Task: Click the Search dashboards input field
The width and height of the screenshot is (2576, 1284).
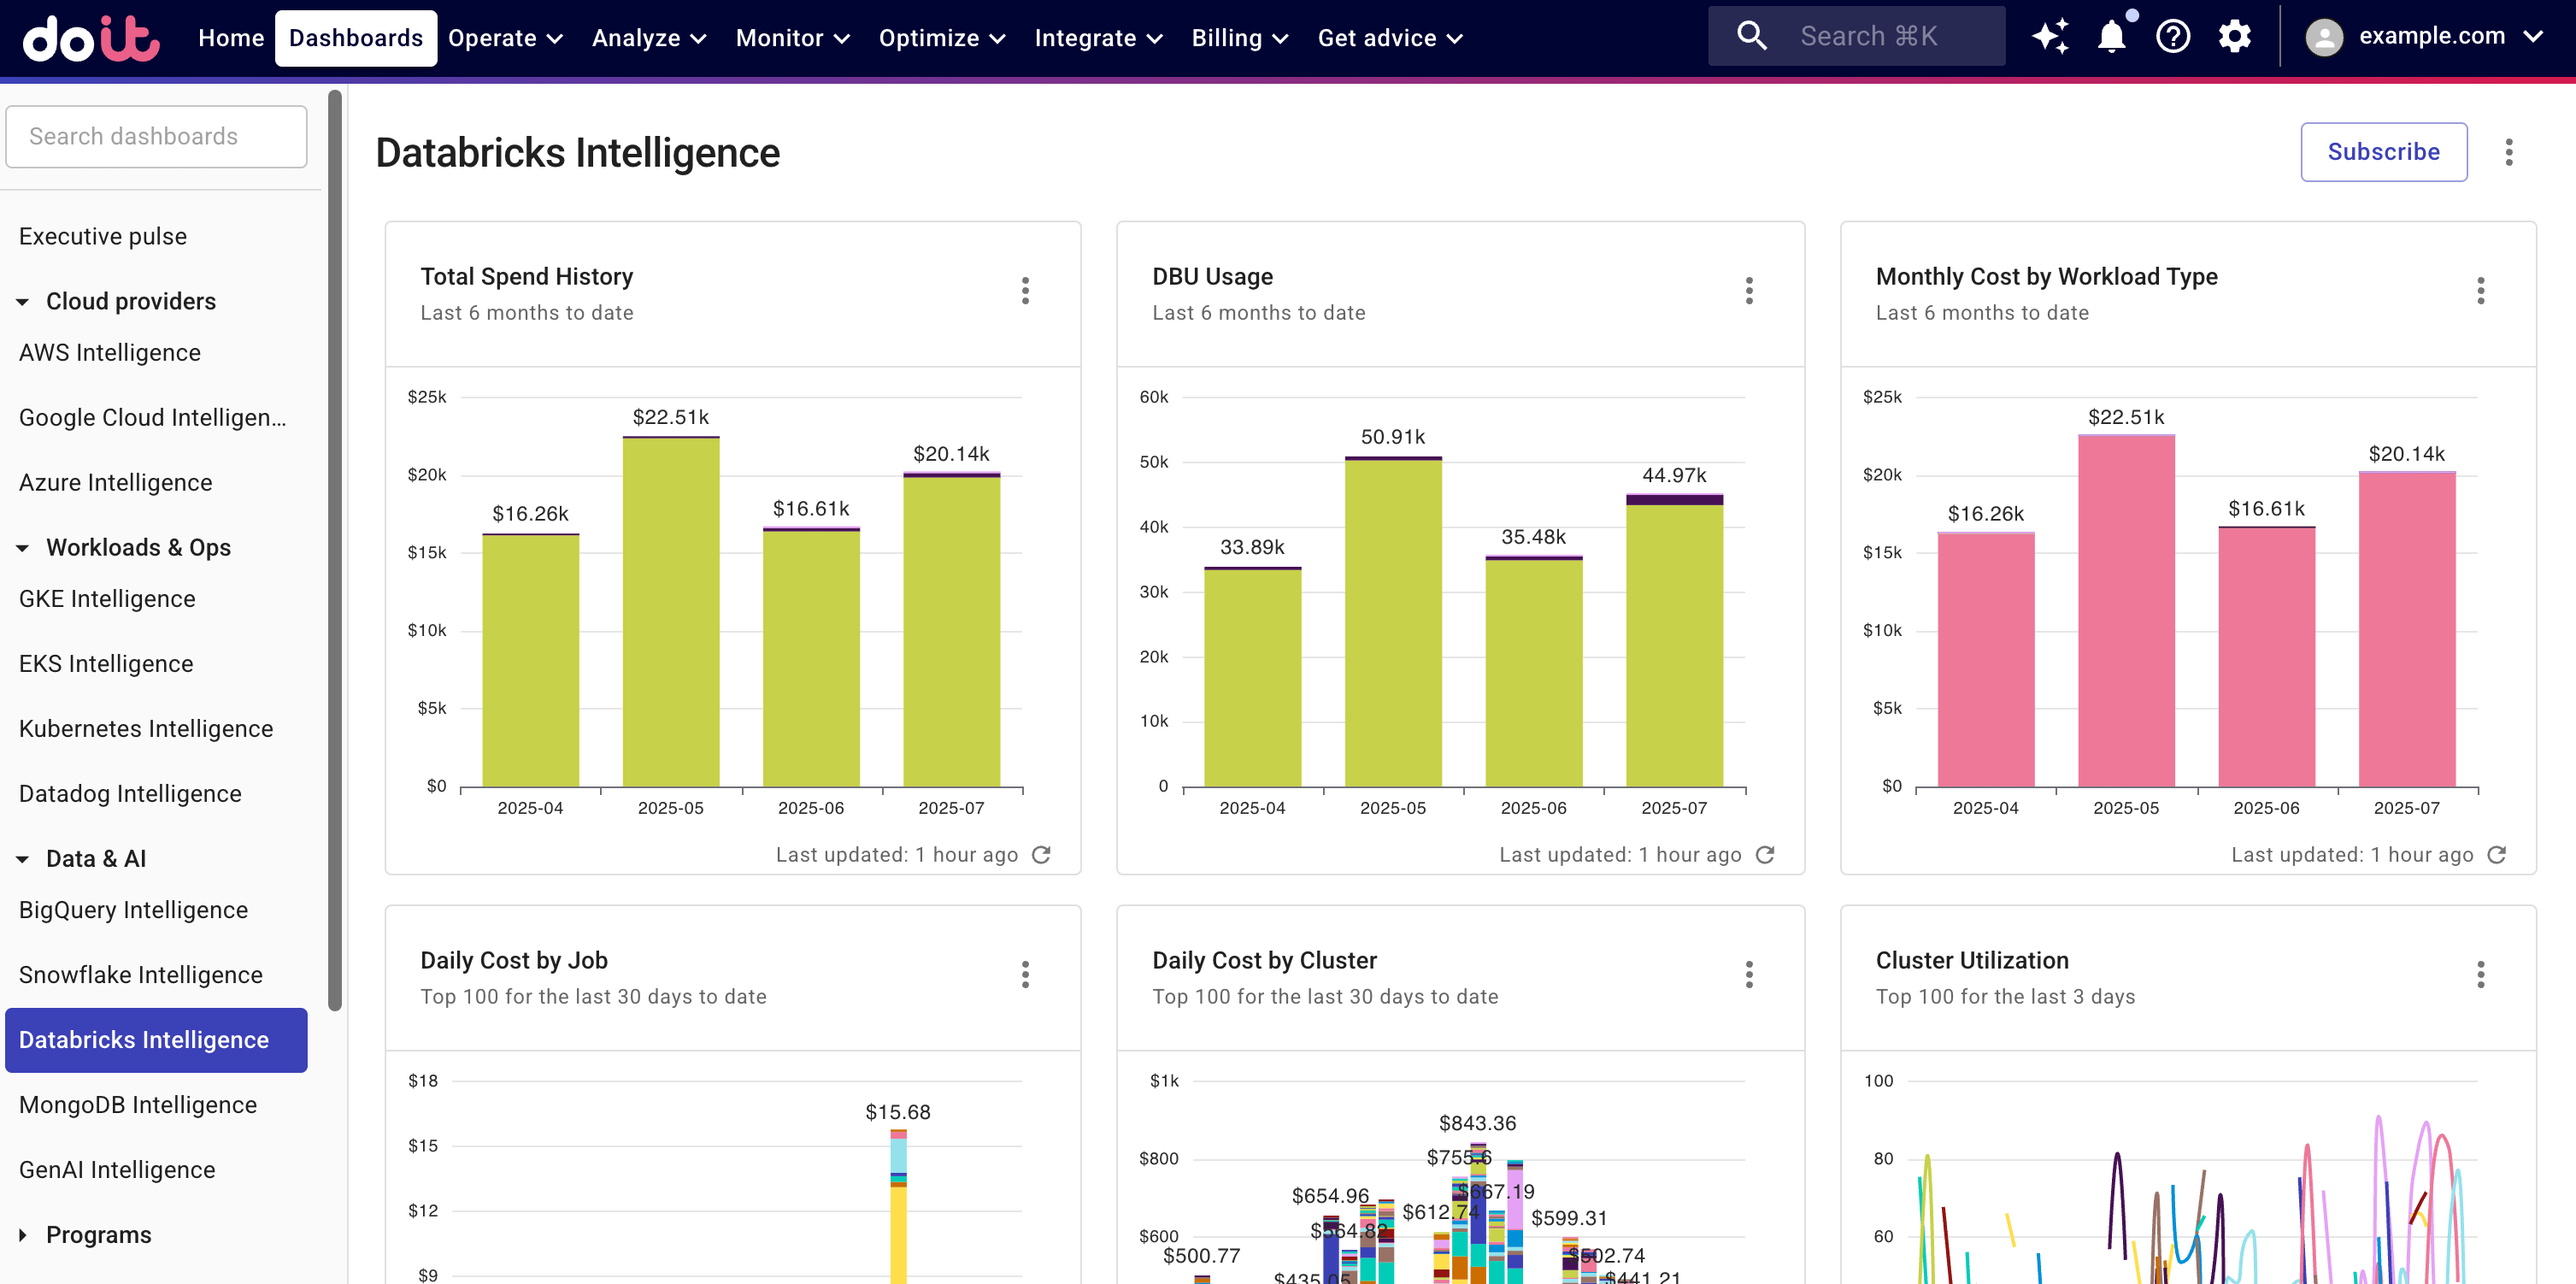Action: point(156,136)
